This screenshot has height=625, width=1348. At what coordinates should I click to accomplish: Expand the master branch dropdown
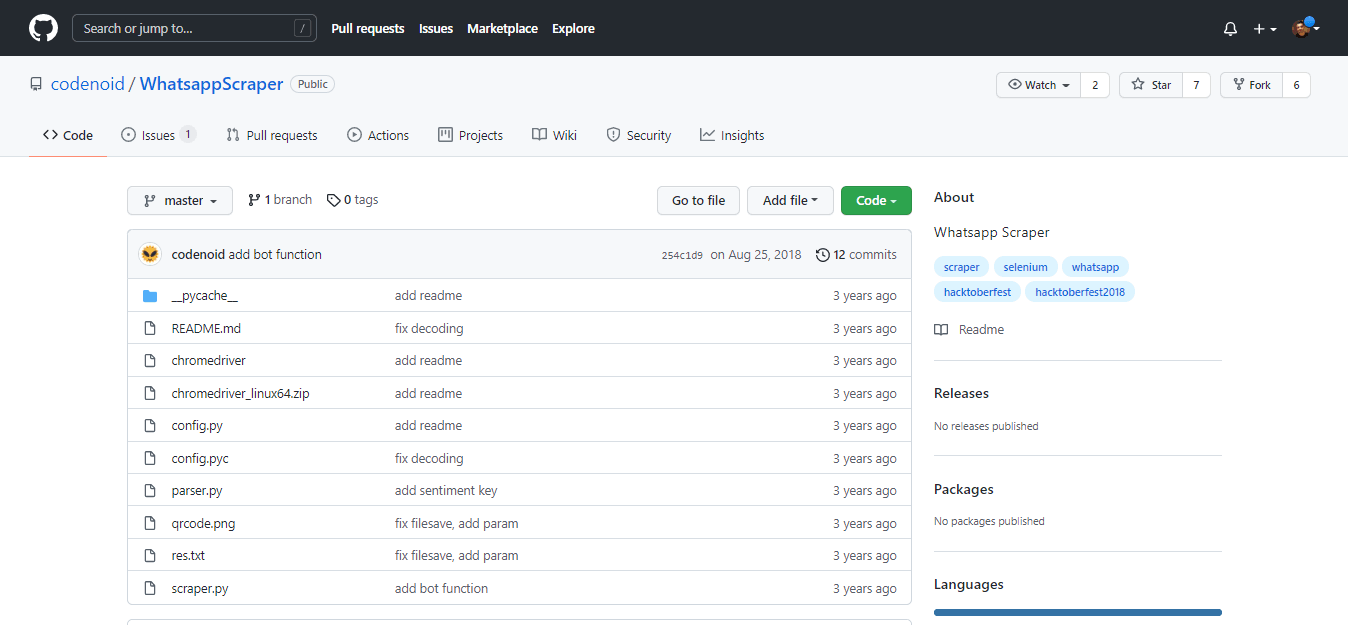pyautogui.click(x=180, y=201)
